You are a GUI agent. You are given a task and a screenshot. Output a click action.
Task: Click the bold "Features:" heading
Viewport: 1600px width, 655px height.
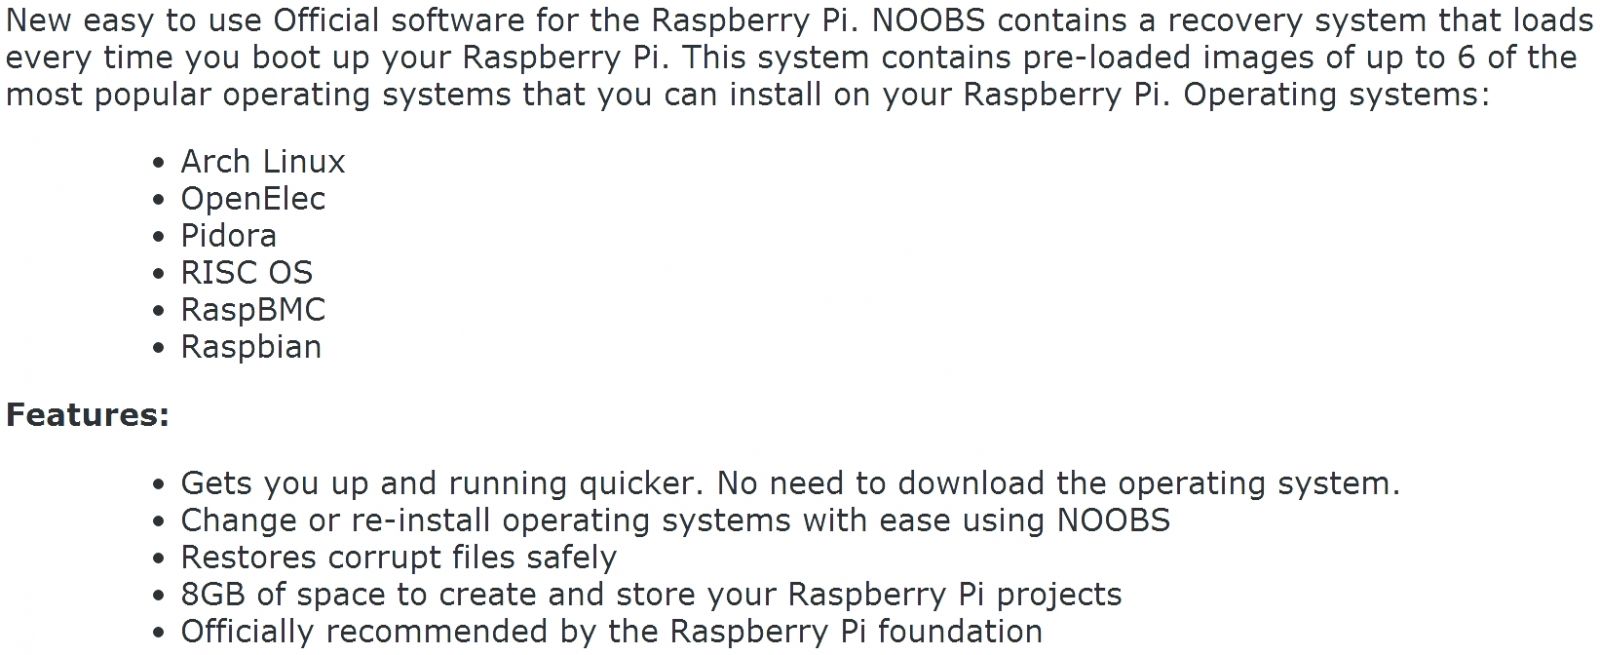point(88,415)
